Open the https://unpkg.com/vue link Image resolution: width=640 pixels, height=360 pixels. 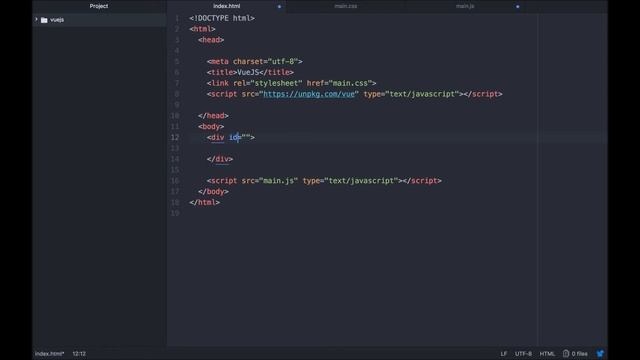(x=309, y=94)
